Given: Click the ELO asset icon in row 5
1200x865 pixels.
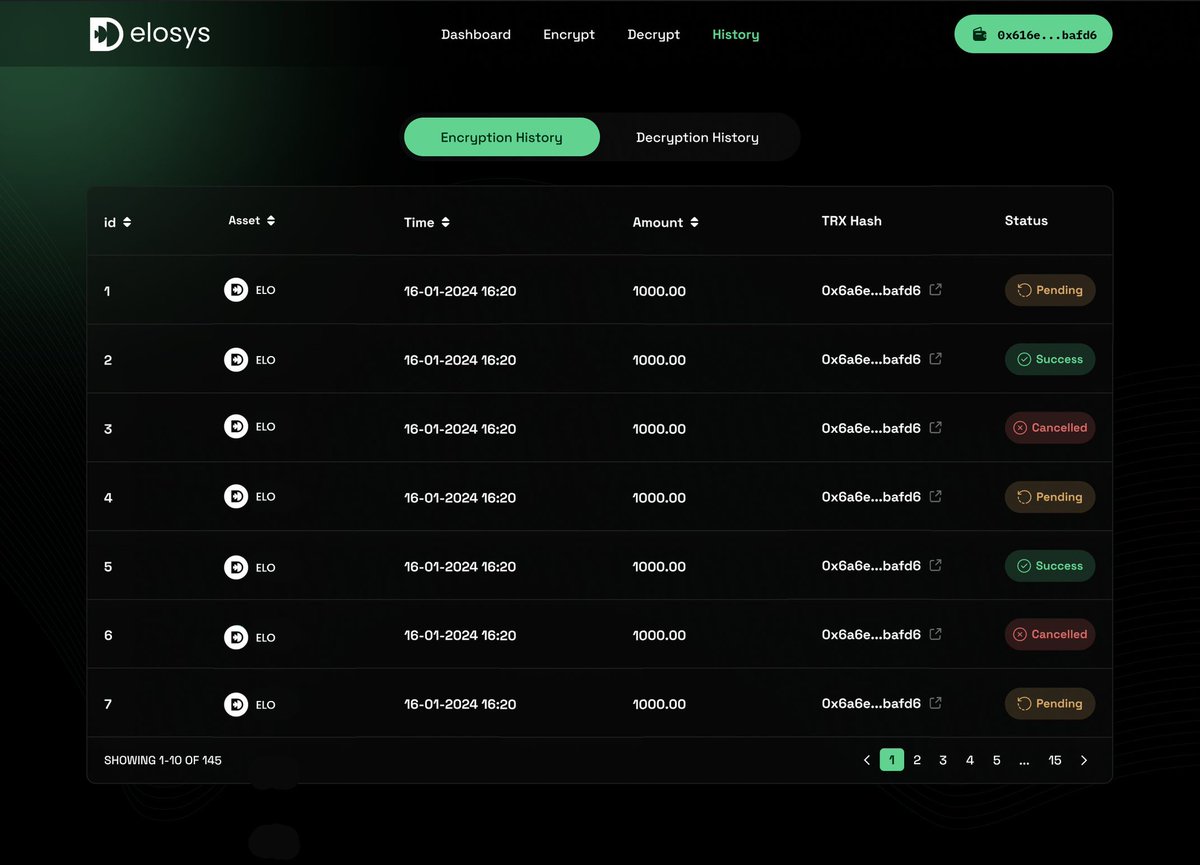Looking at the screenshot, I should coord(236,567).
